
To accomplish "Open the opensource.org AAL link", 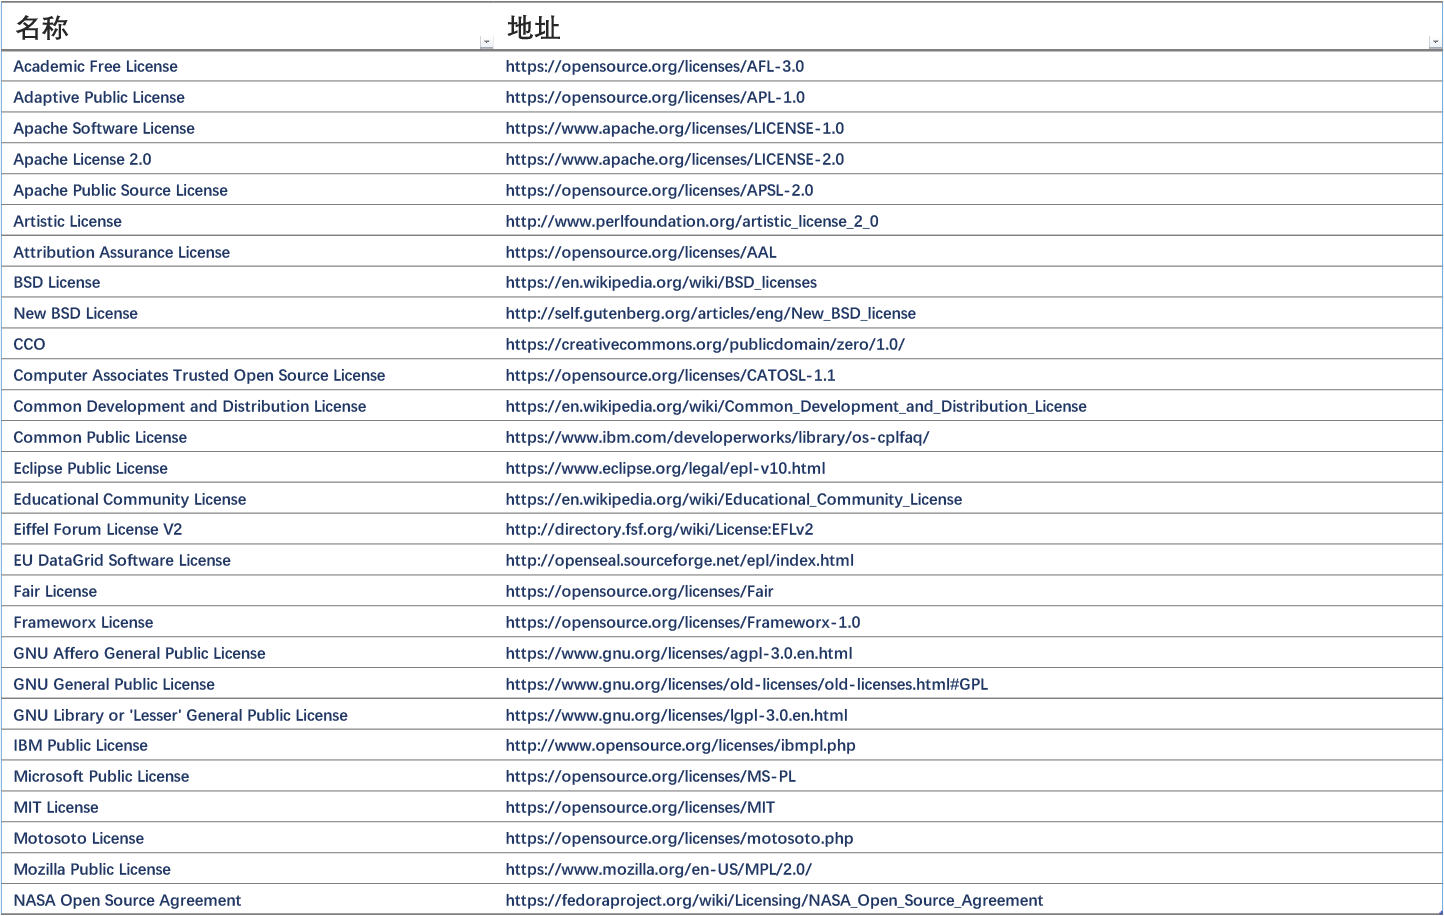I will 641,252.
